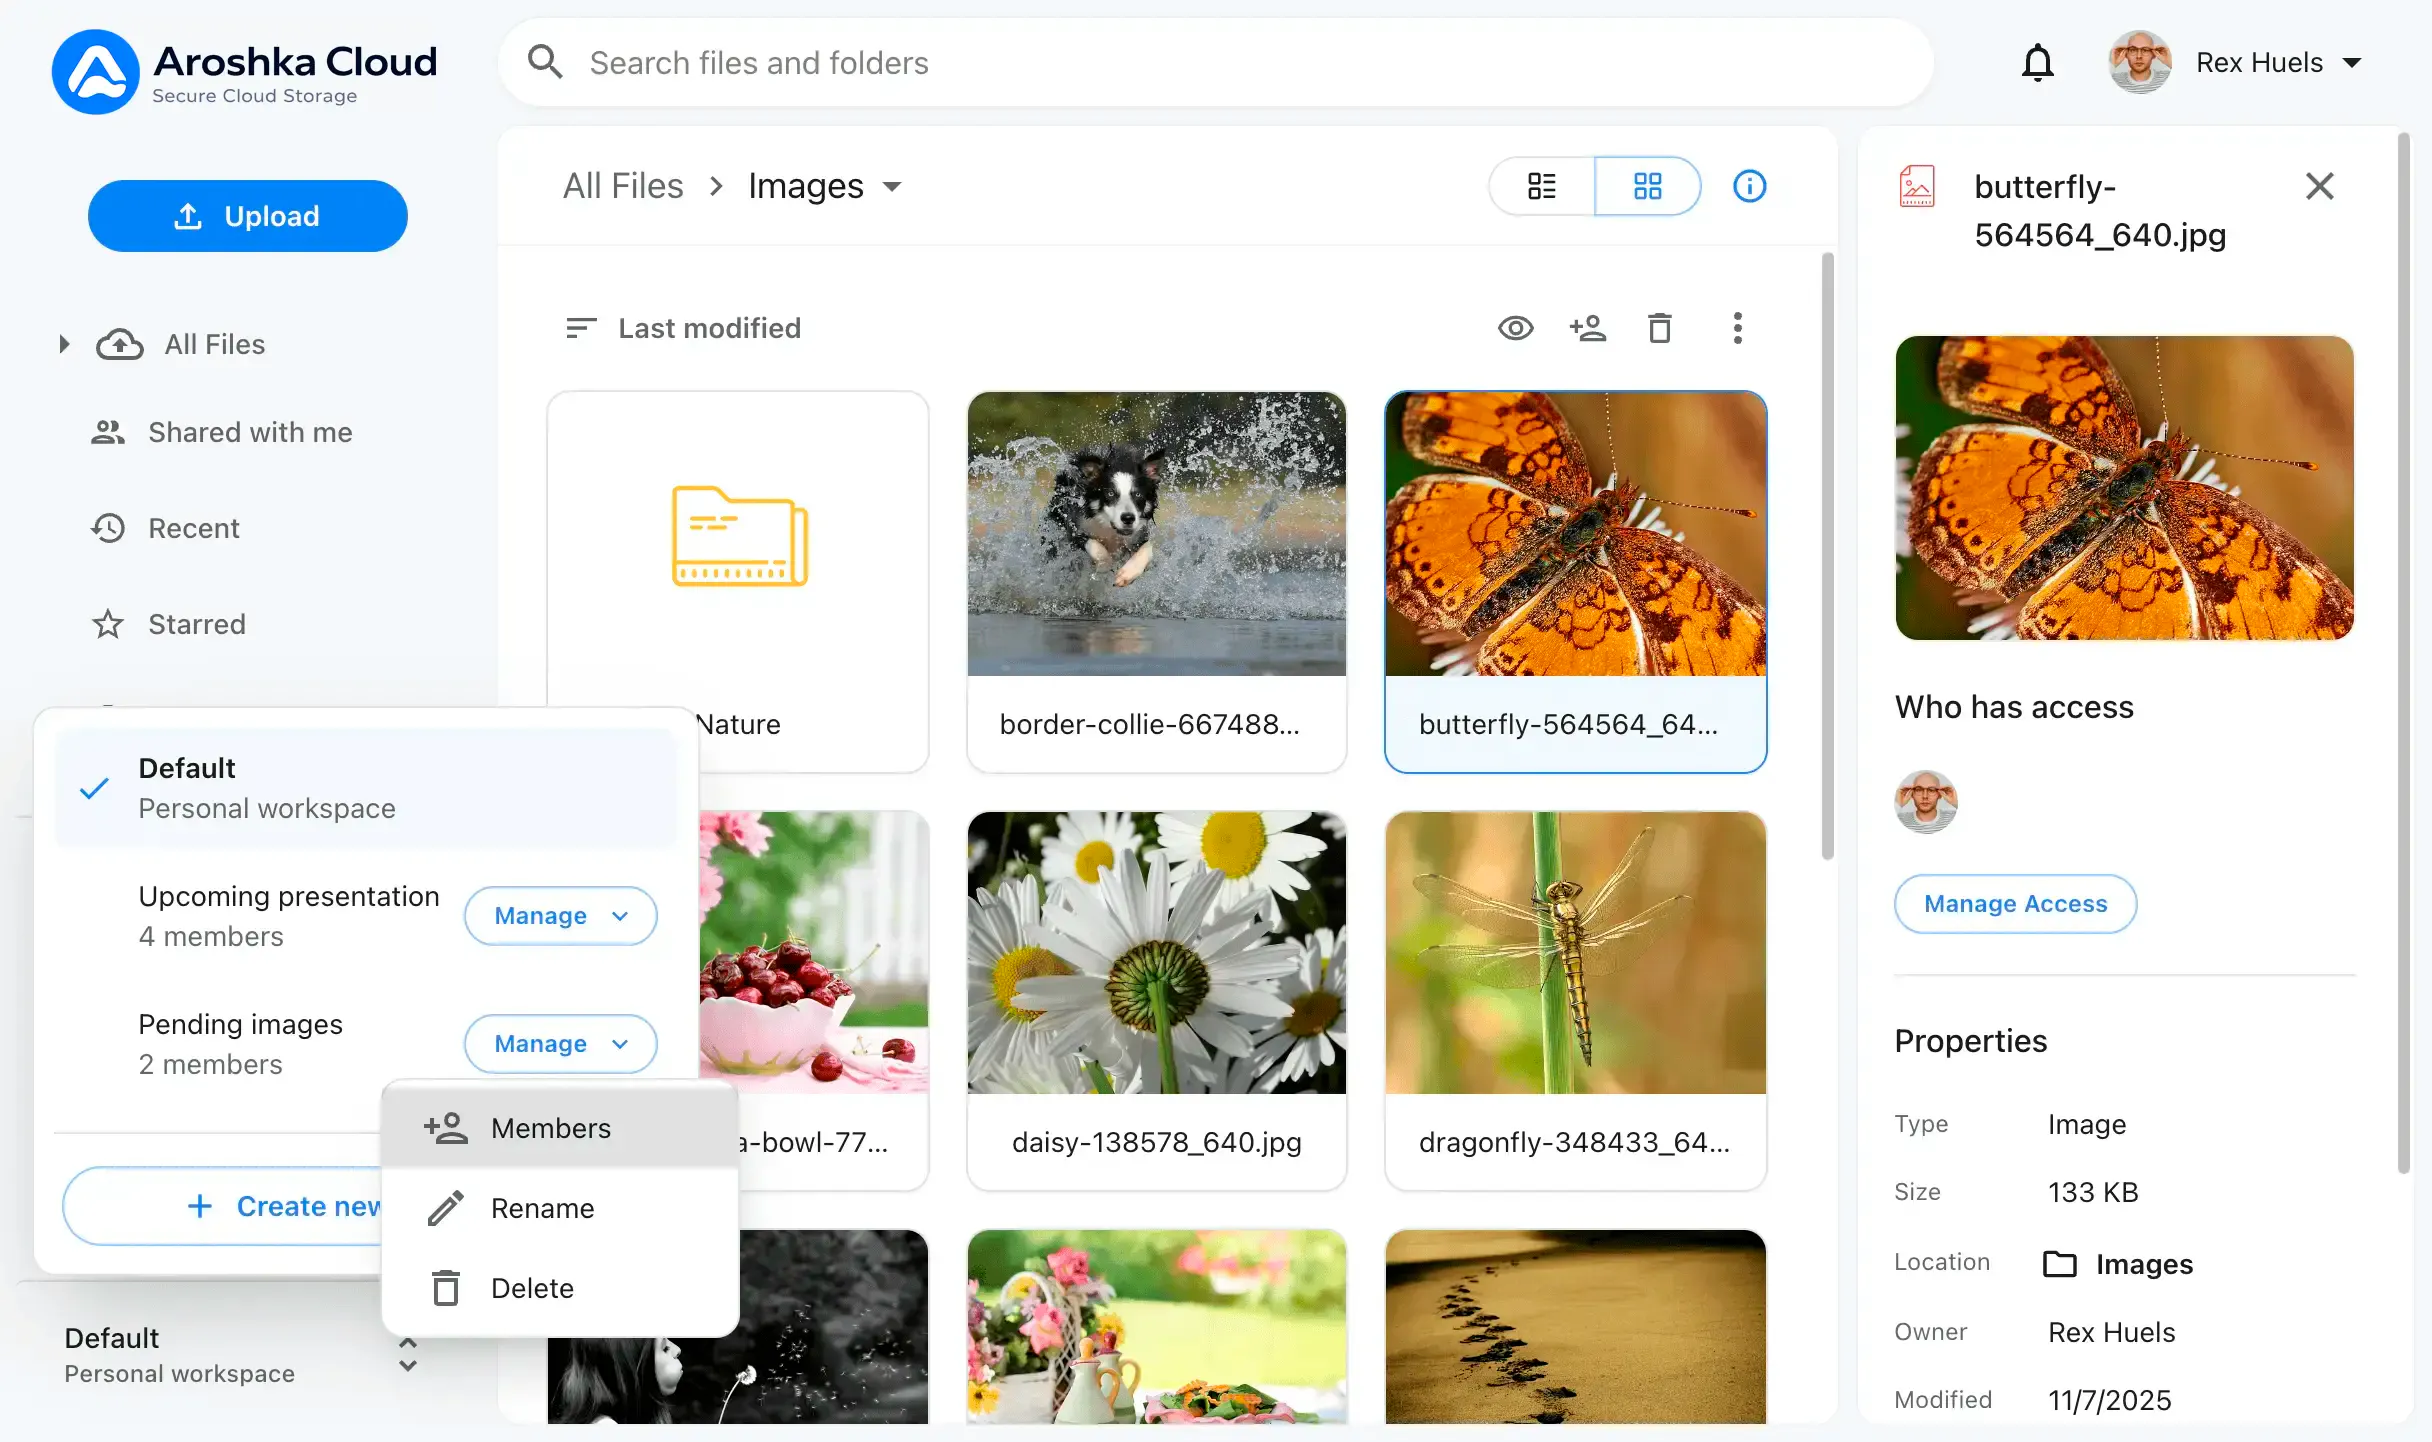Click the trash icon in the toolbar
Screen dimensions: 2432x1442
click(1660, 328)
